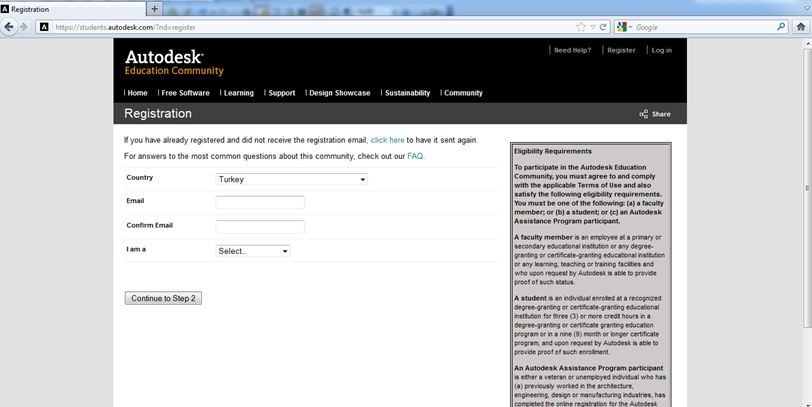Open the Home menu item
The height and width of the screenshot is (407, 812).
(137, 93)
